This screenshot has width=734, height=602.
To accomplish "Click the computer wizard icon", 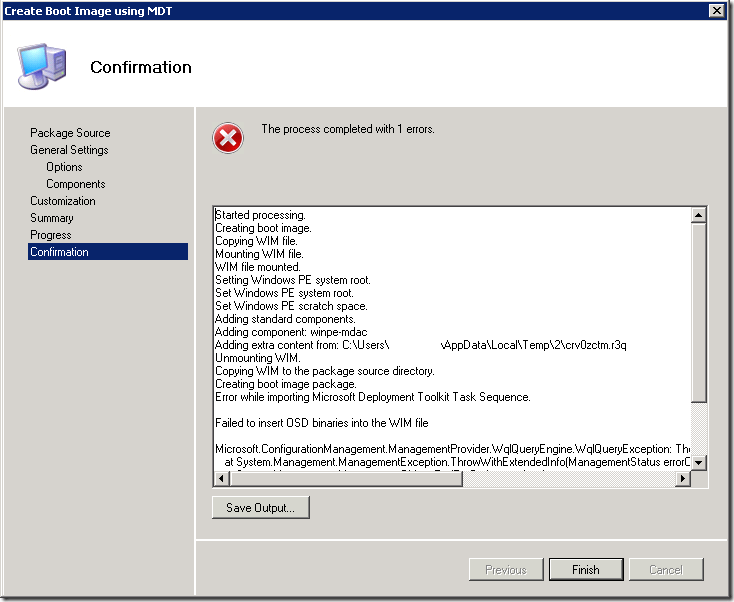I will 42,66.
